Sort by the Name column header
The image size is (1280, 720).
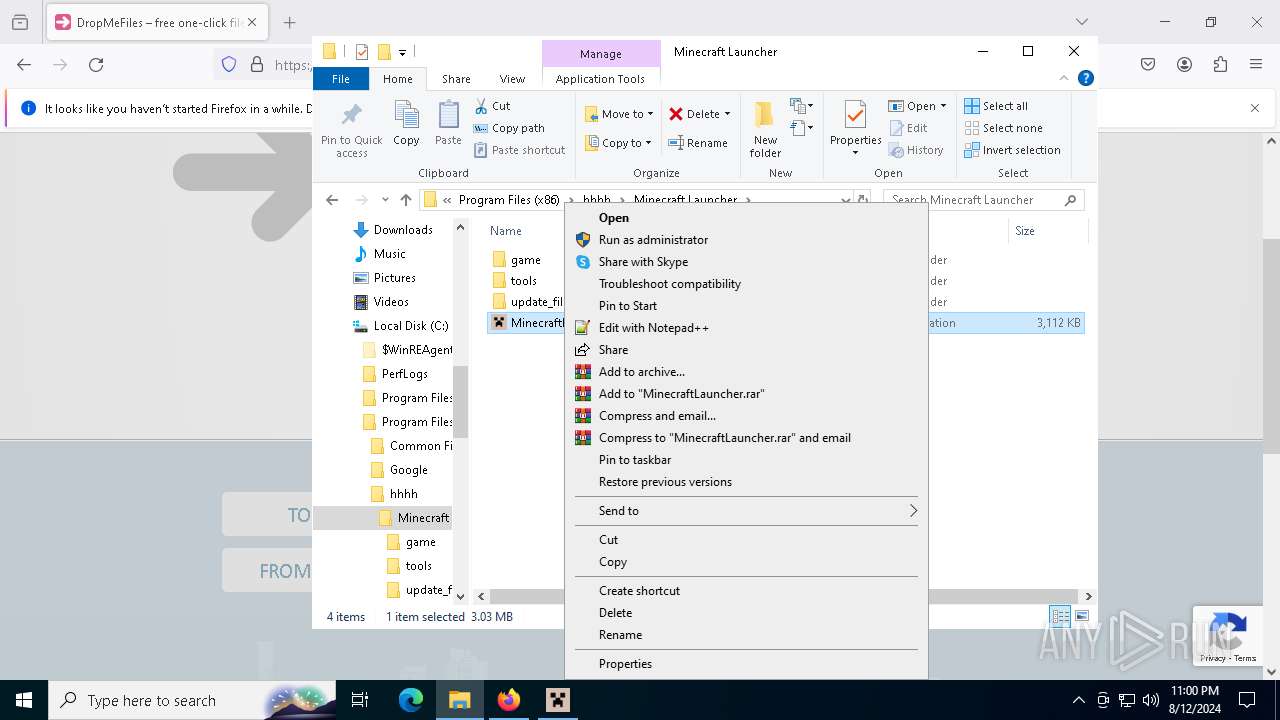tap(506, 231)
